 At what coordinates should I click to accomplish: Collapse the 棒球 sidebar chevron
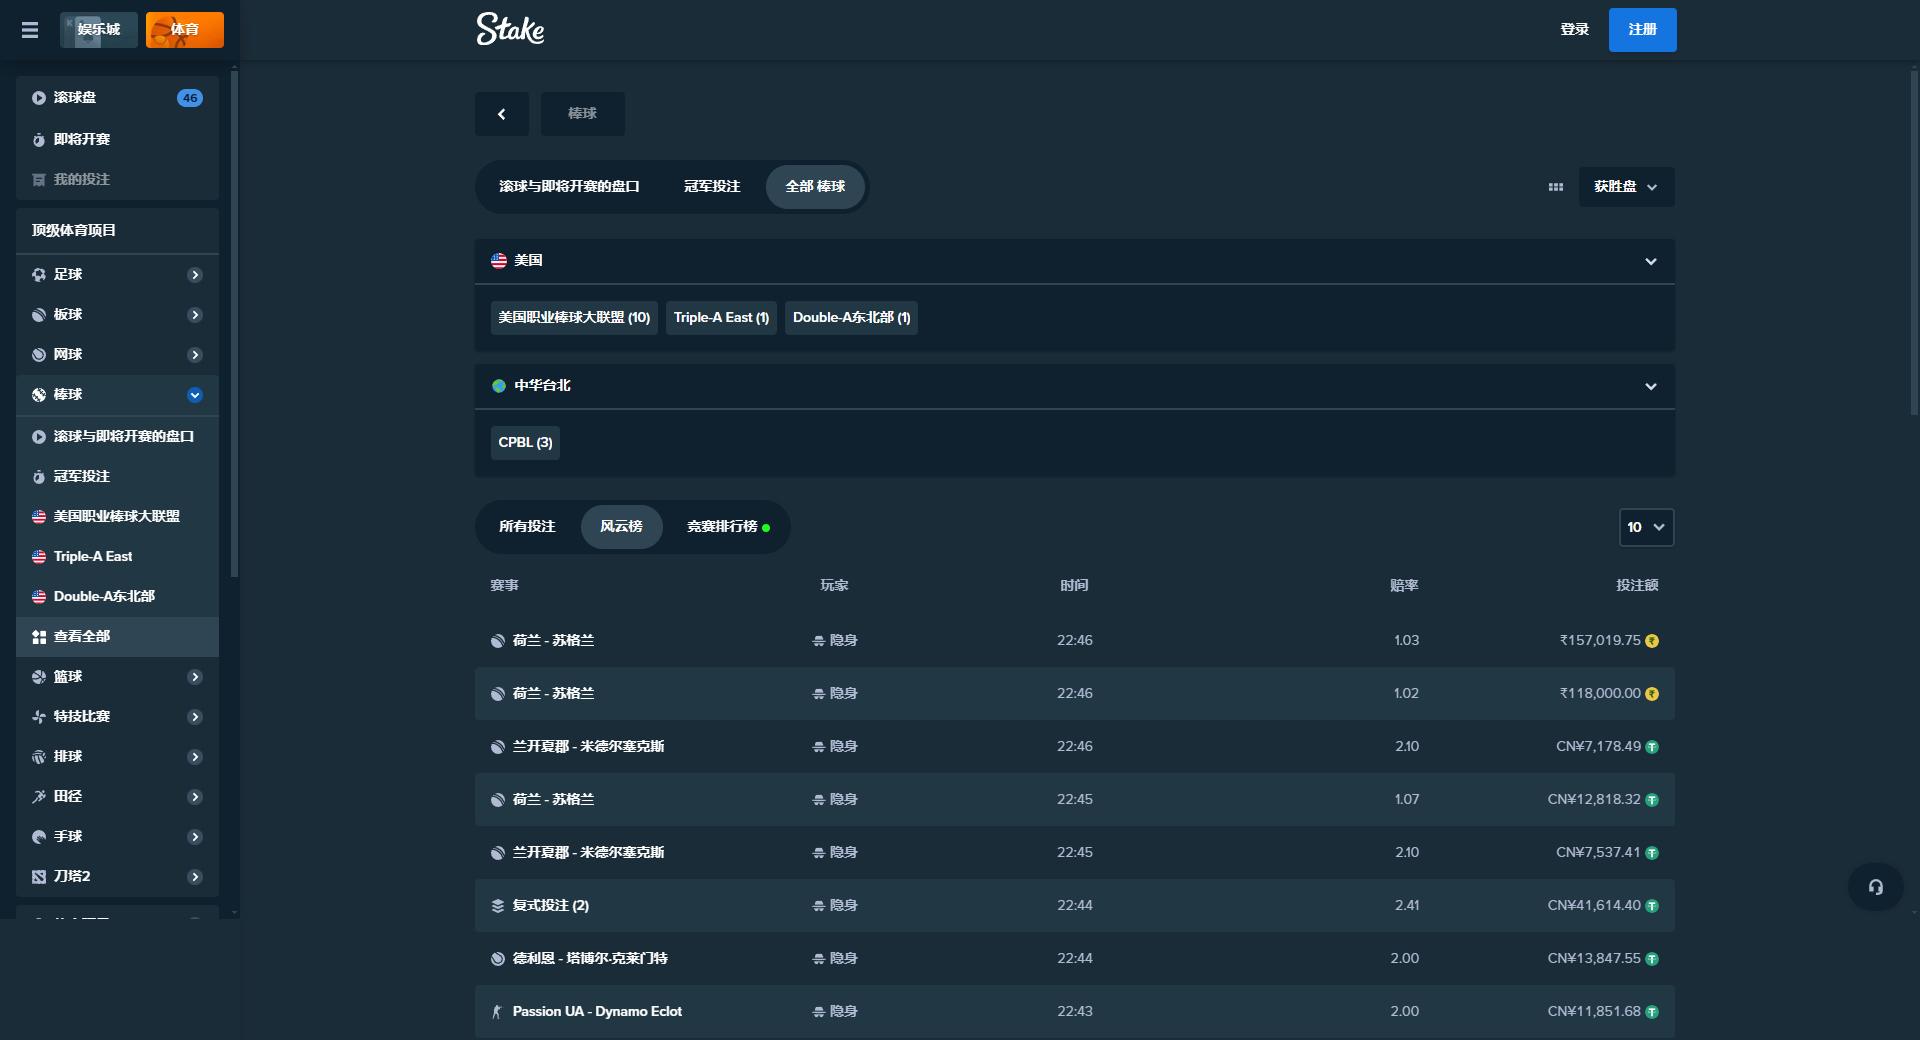[195, 395]
